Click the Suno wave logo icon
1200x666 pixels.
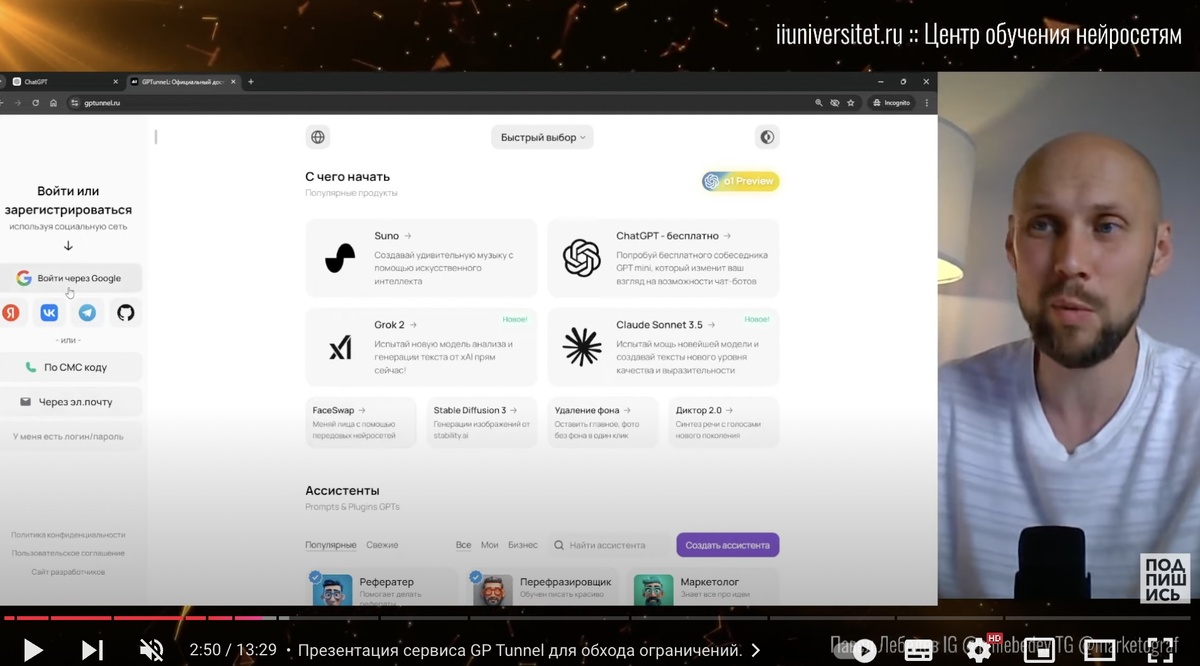(x=340, y=258)
